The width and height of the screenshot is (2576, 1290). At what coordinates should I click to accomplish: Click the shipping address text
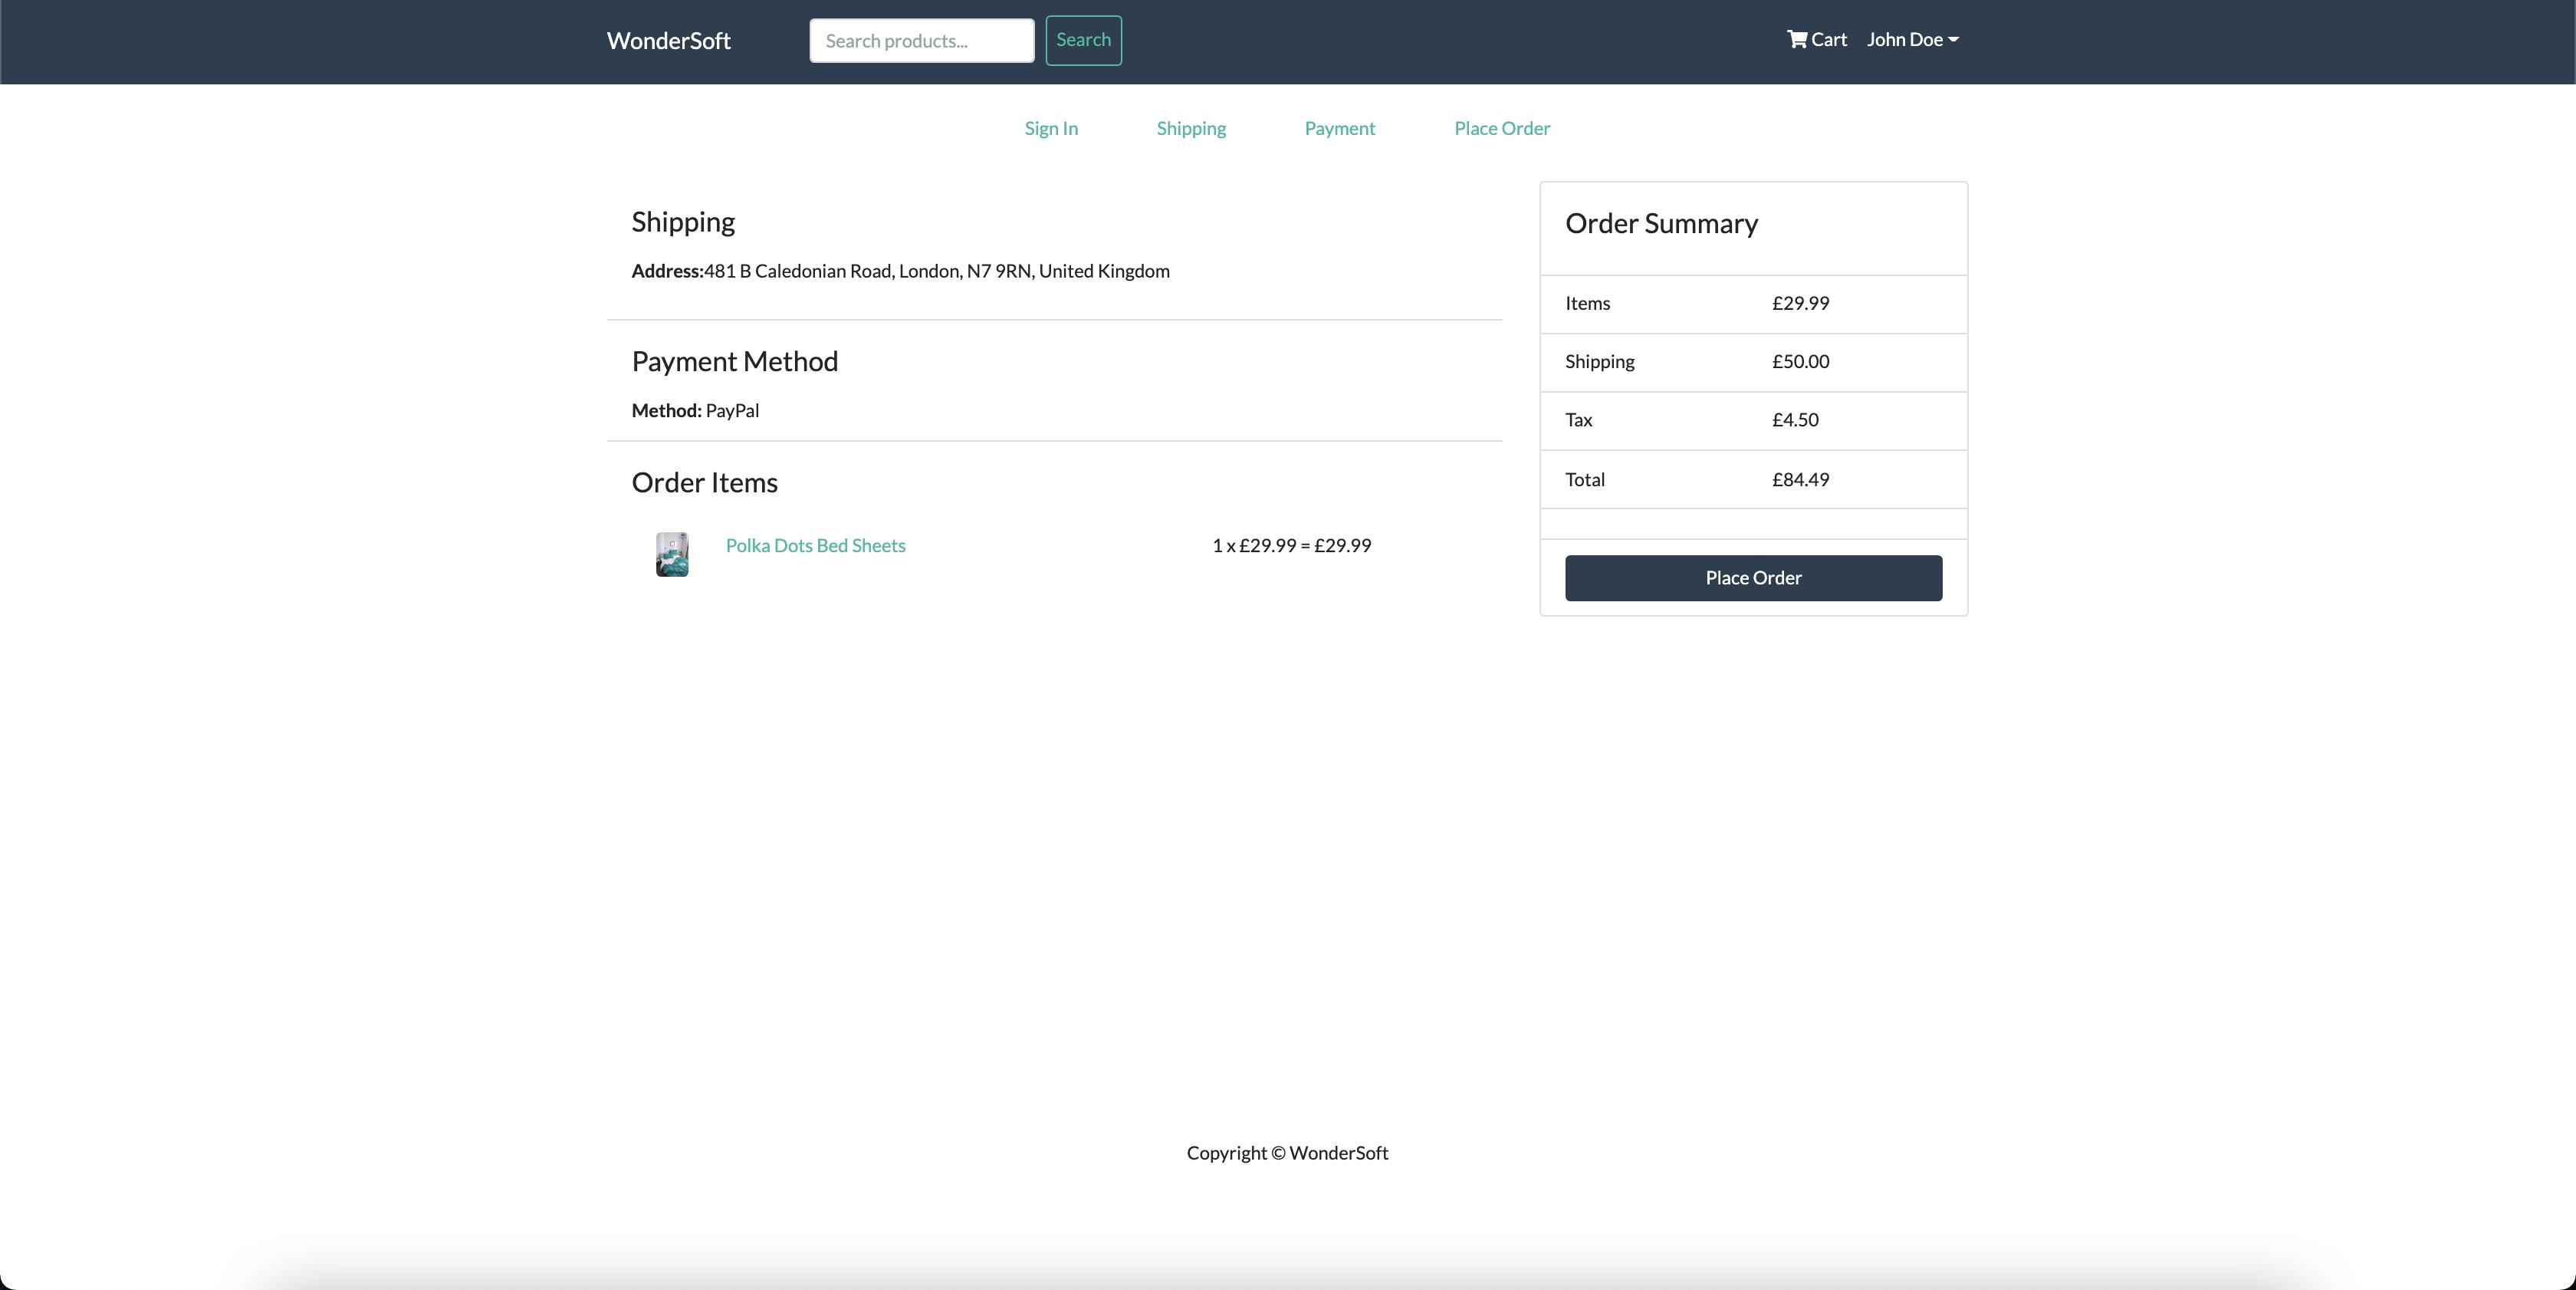coord(936,271)
